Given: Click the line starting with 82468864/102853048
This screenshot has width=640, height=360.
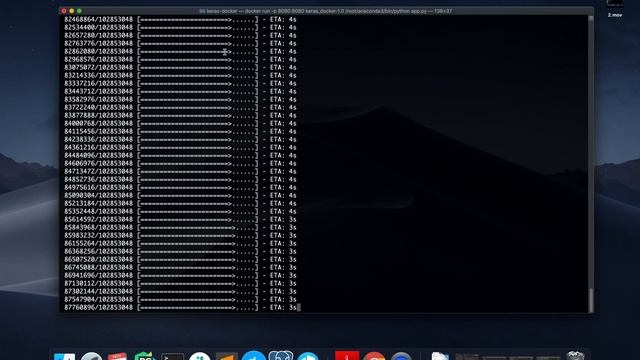Looking at the screenshot, I should [180, 20].
